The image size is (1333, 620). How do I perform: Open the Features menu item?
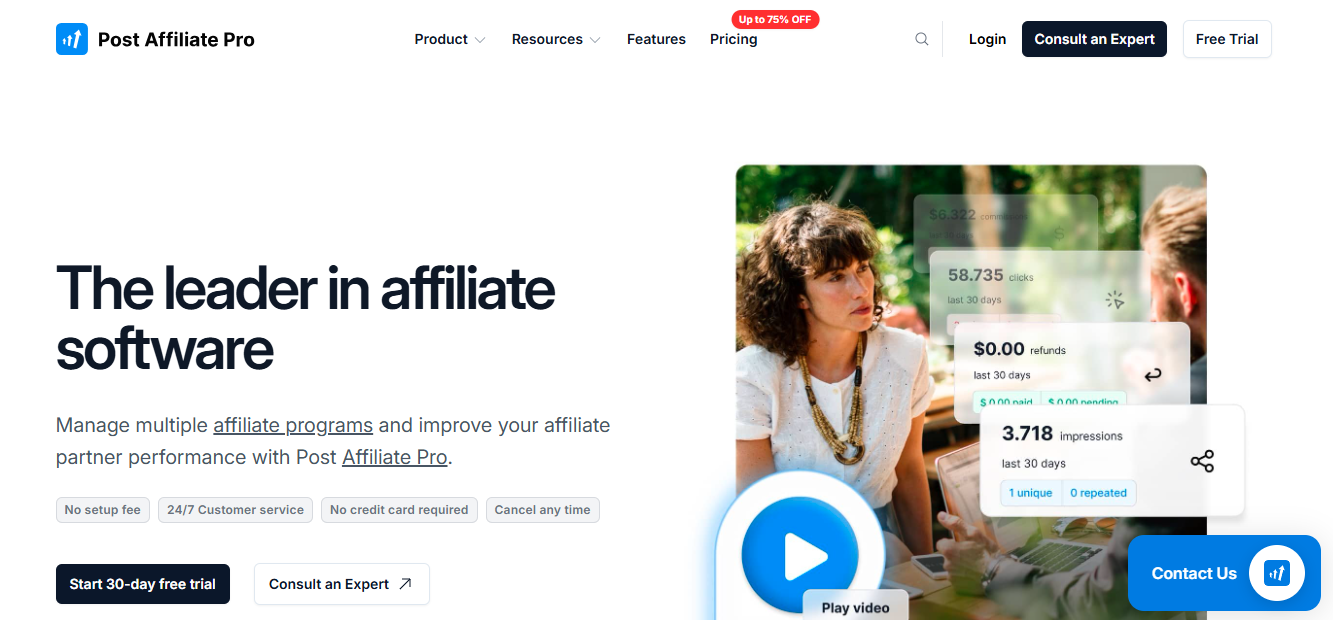point(656,39)
